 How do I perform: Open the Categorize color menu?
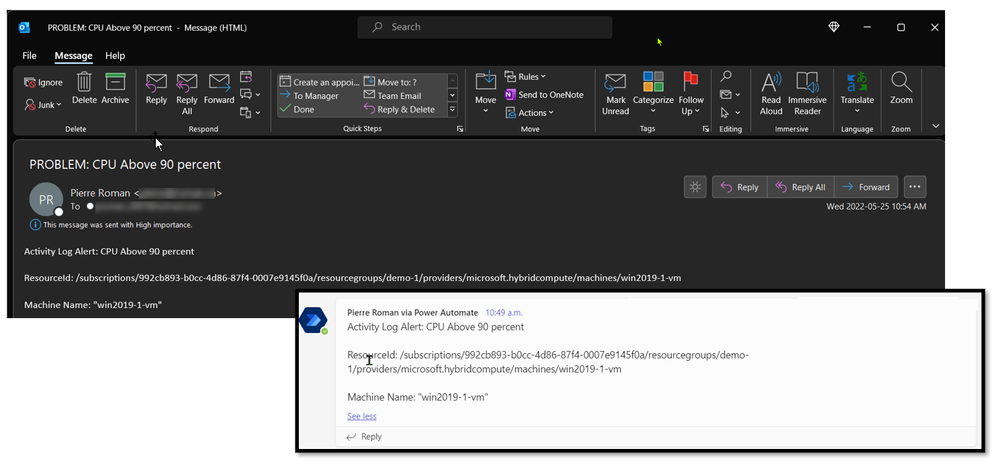click(x=653, y=94)
